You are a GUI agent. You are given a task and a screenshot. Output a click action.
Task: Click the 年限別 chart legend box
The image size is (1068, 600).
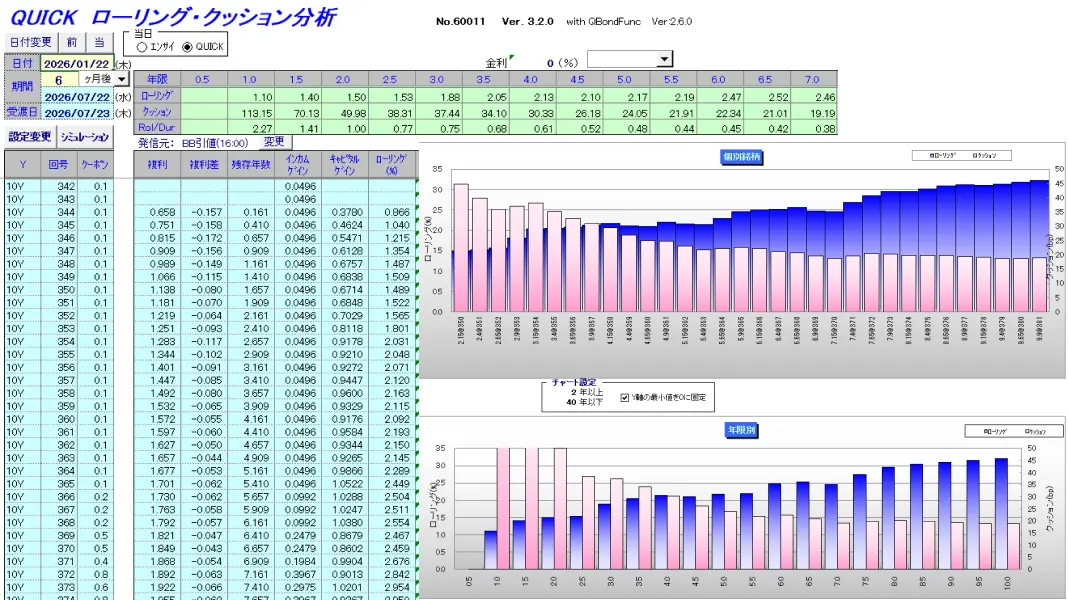(x=1014, y=431)
